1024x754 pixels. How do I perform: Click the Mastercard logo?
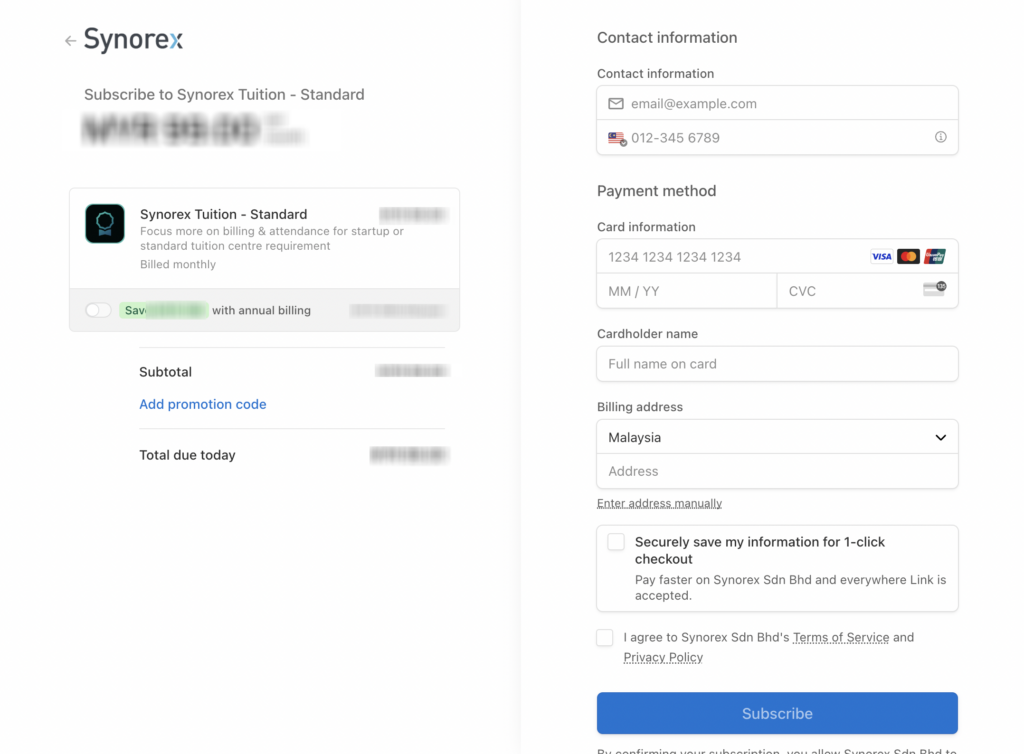908,257
